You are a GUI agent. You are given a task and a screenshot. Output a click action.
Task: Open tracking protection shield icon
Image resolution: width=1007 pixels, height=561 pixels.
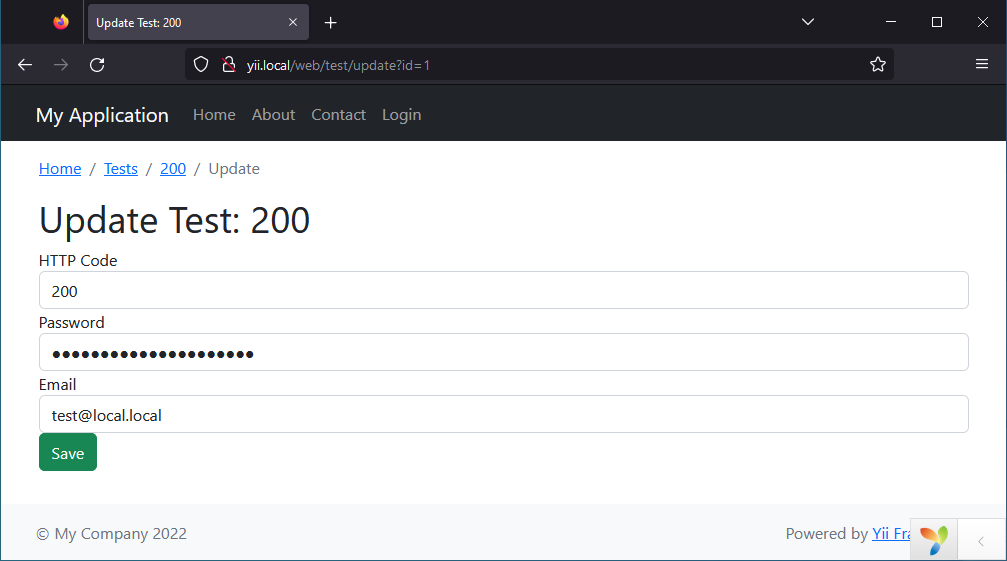point(201,65)
